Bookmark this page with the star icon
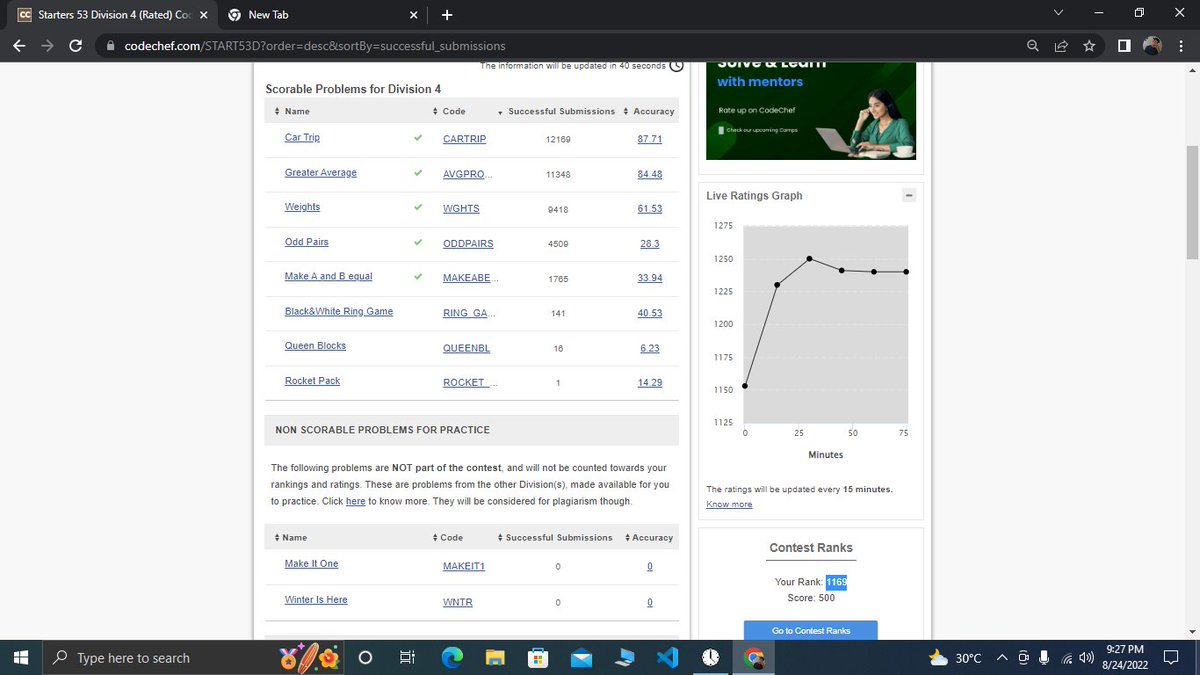The height and width of the screenshot is (675, 1200). tap(1088, 46)
